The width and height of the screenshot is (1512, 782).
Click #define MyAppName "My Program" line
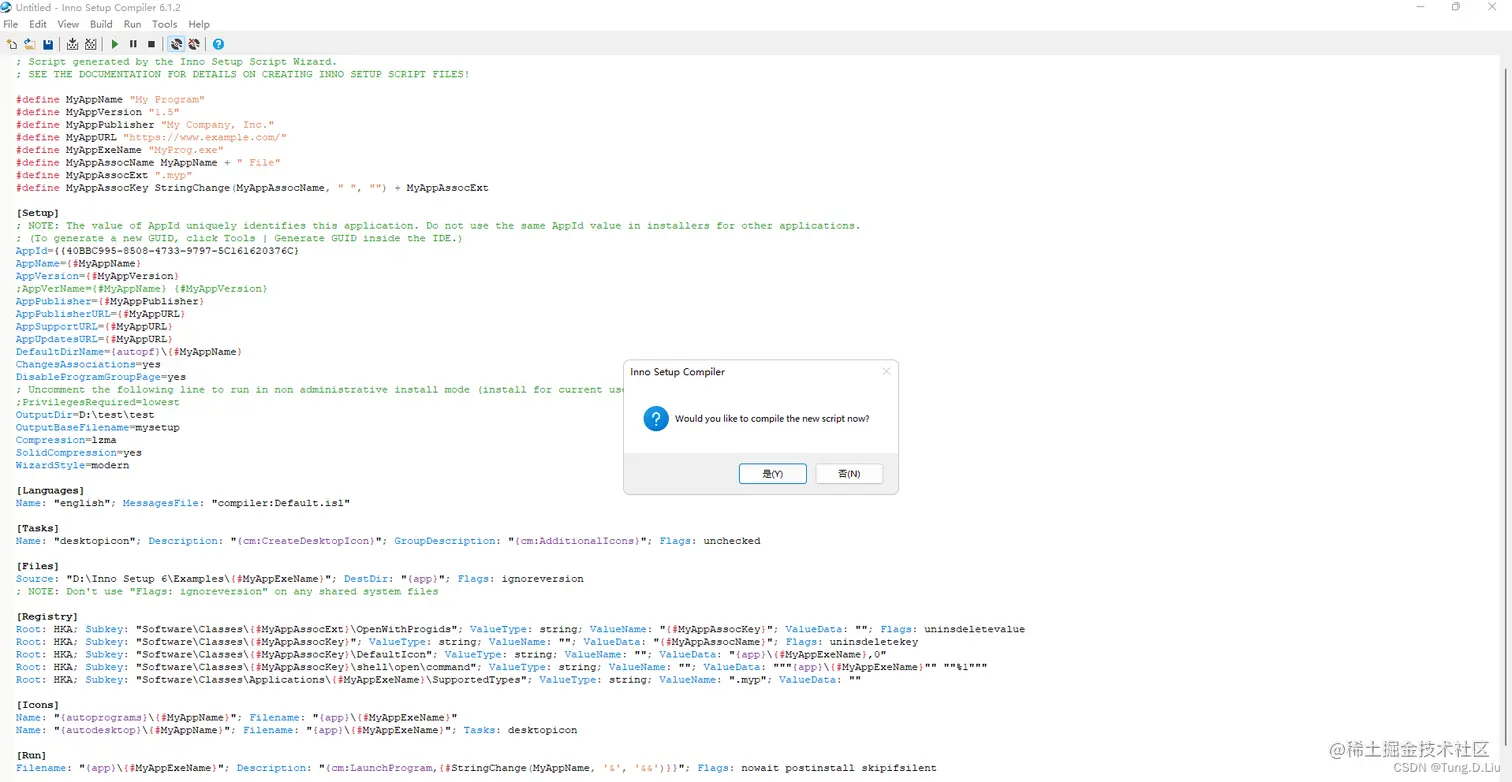110,100
